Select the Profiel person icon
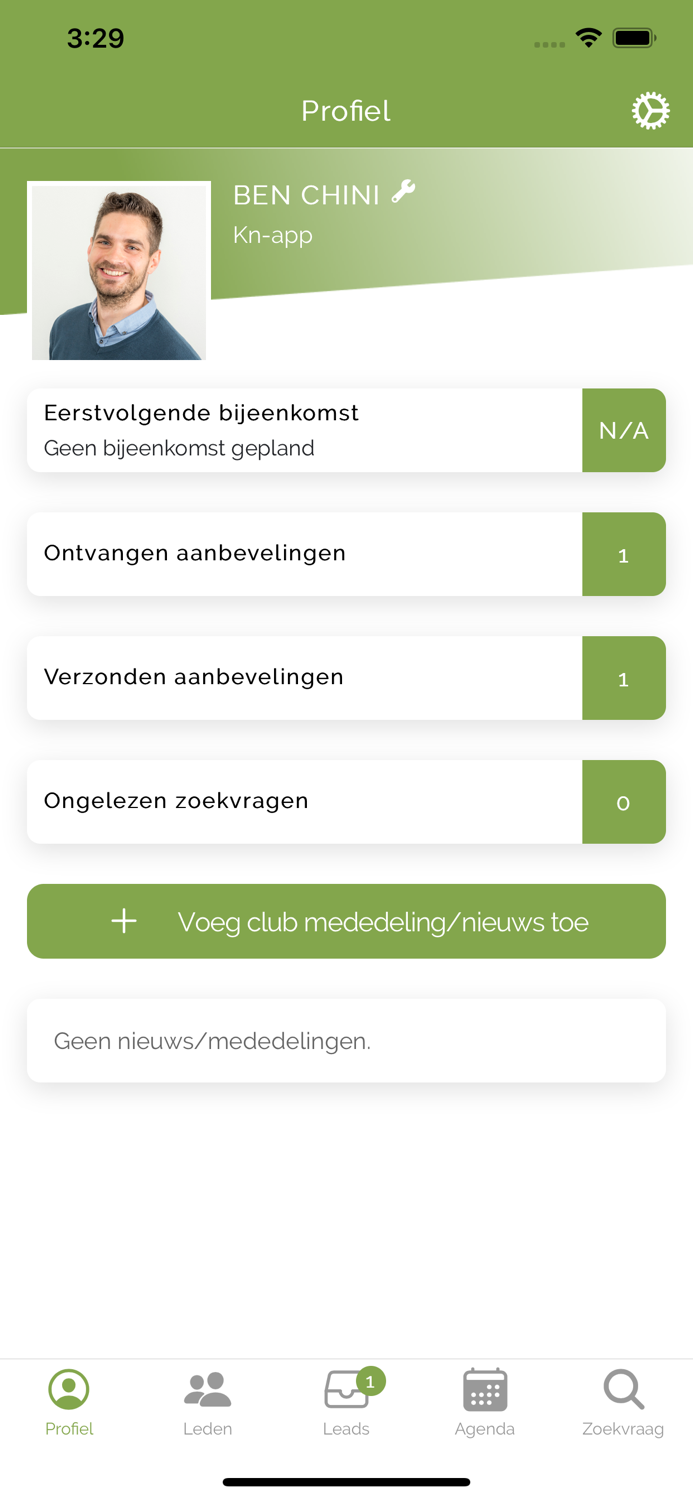Viewport: 693px width, 1500px height. pos(69,1390)
